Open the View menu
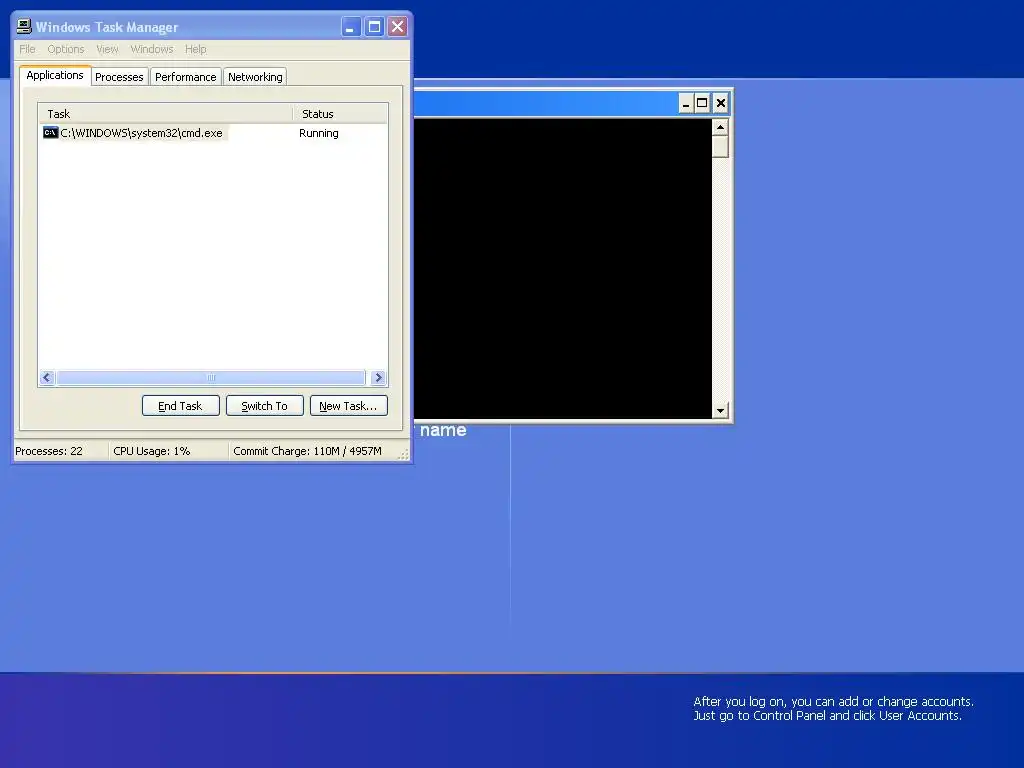This screenshot has width=1024, height=768. point(107,49)
